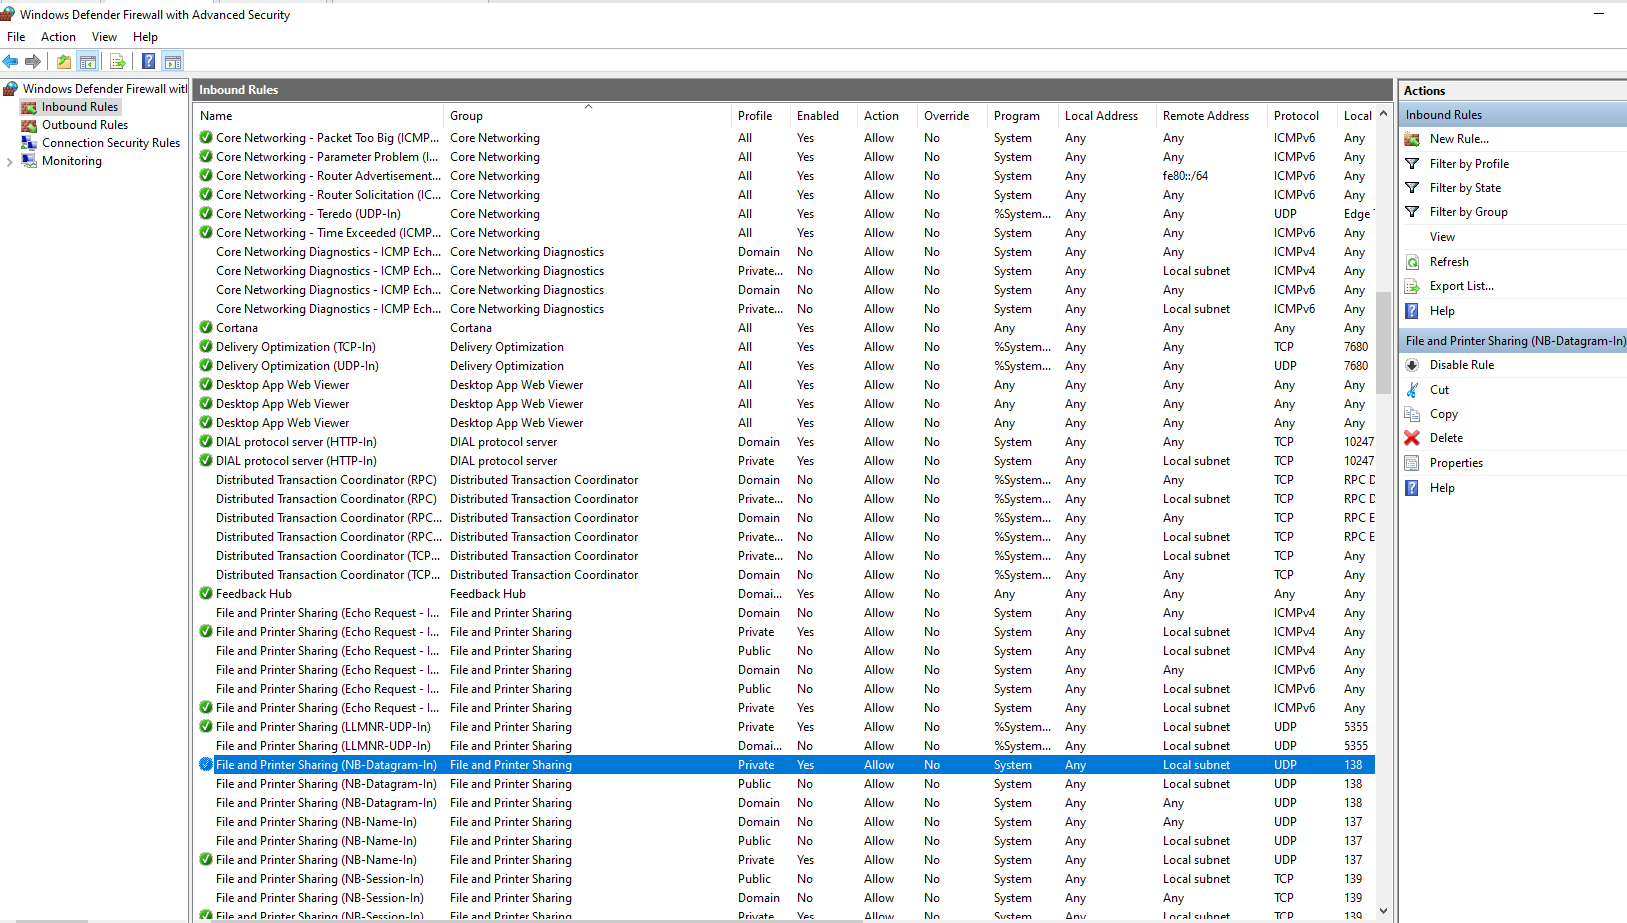The image size is (1627, 923).
Task: Select Core Networking - Packet Too Big rule
Action: (x=785, y=138)
